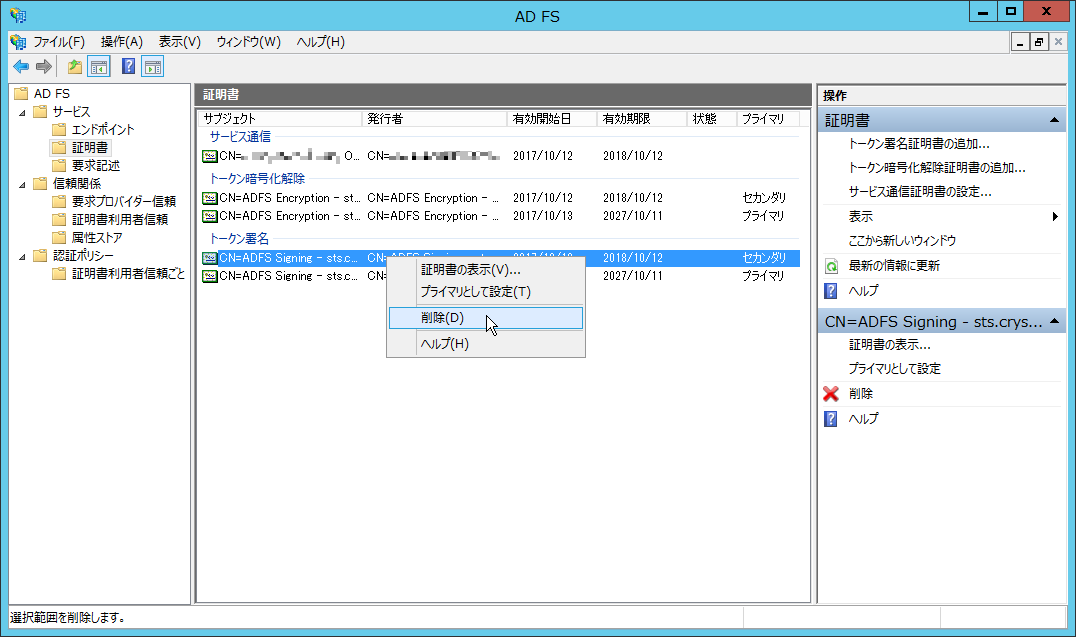Viewport: 1076px width, 637px height.
Task: Select 証明書利用者信頼 in the tree
Action: click(120, 220)
